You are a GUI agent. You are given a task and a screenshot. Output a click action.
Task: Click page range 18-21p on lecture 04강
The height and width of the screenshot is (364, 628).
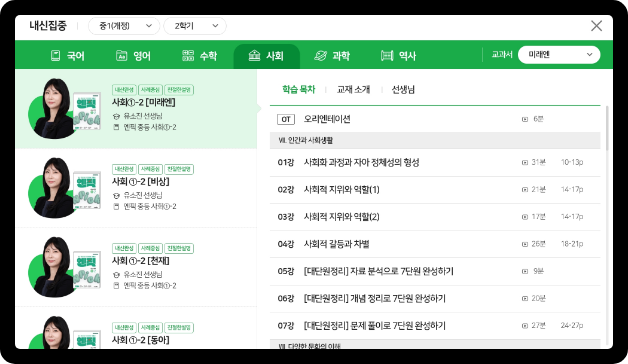[572, 244]
